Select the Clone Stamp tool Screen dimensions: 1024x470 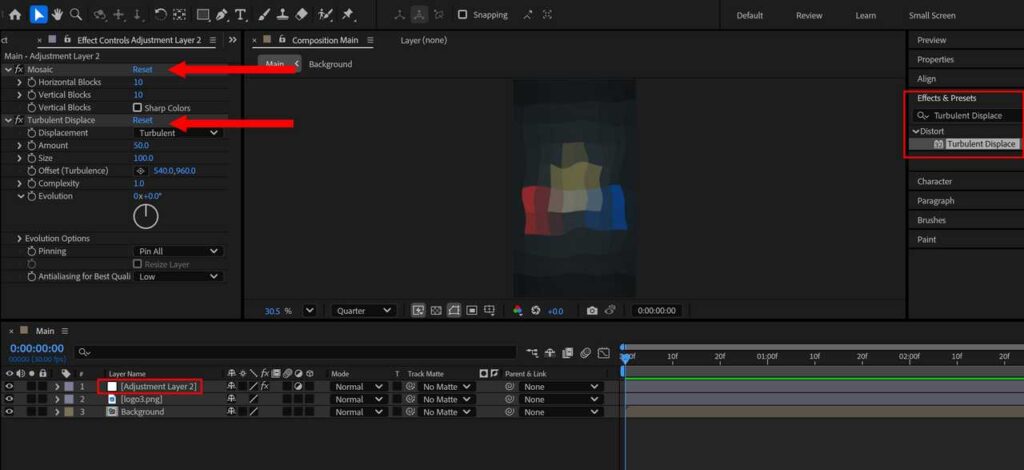pos(283,14)
